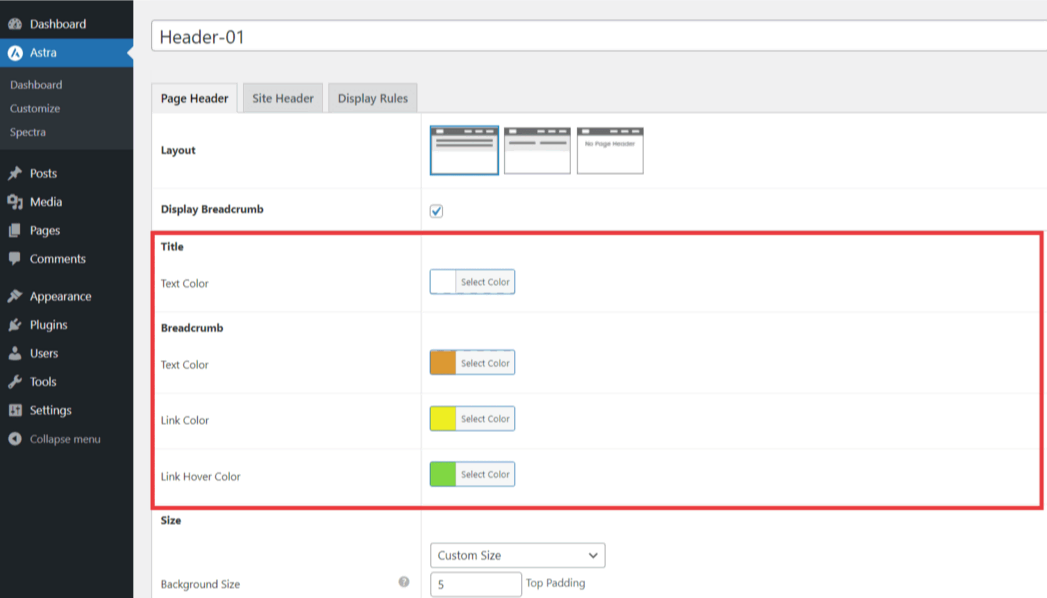The image size is (1047, 598).
Task: Open Media via its sidebar icon
Action: click(x=15, y=202)
